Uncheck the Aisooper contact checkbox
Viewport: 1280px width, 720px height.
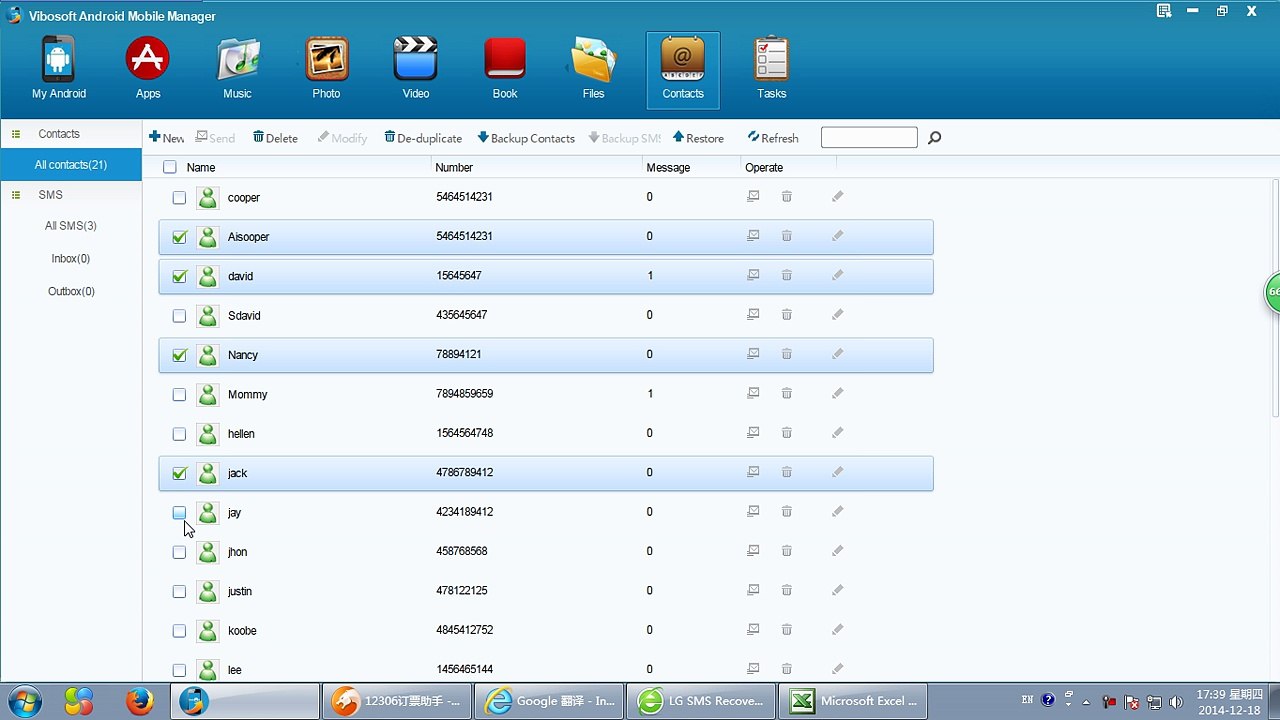click(179, 237)
